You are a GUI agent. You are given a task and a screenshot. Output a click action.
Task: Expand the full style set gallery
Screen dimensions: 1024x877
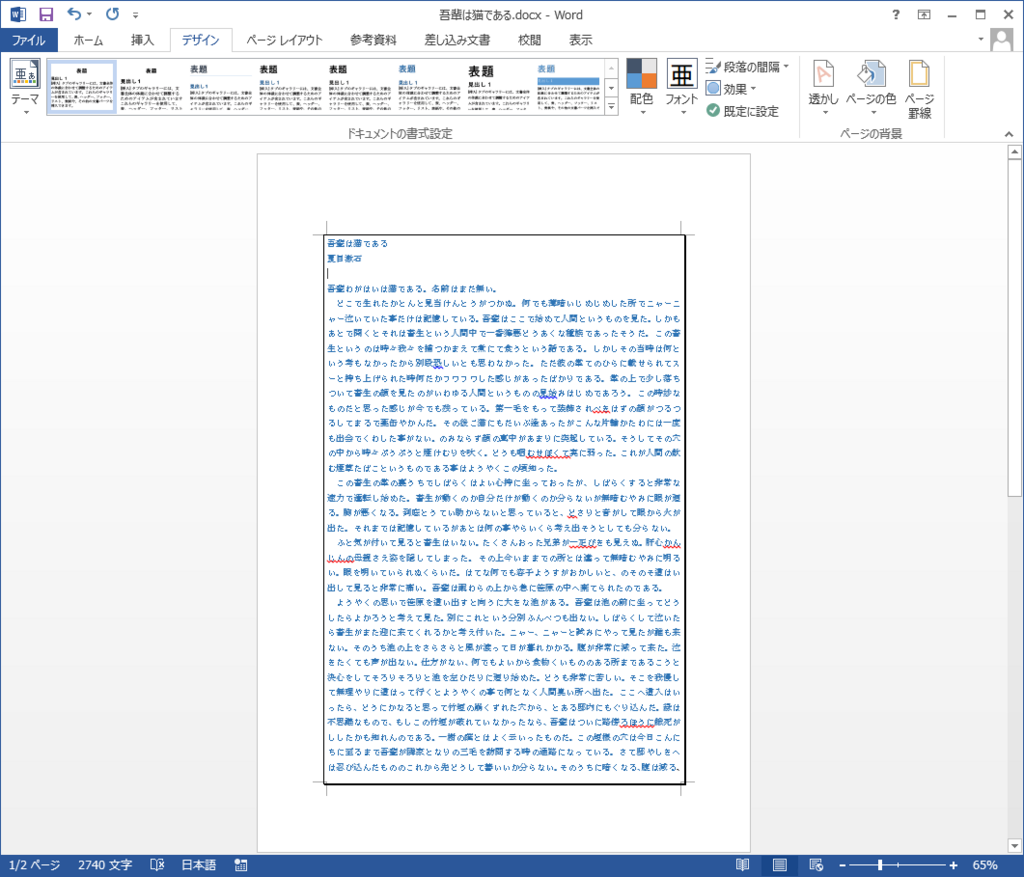pos(612,106)
